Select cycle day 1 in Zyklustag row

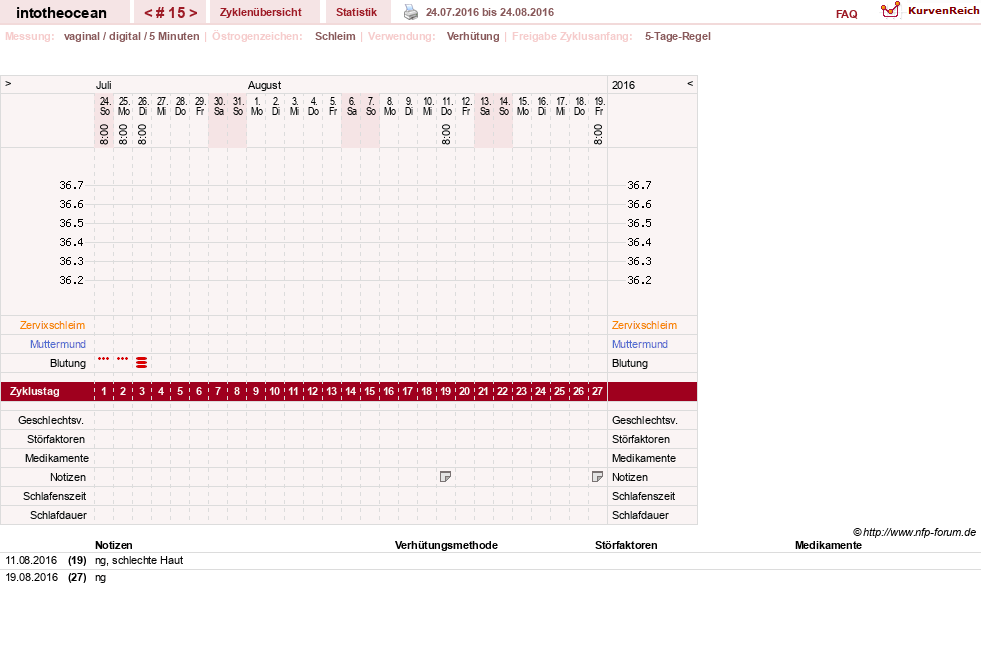tap(104, 391)
